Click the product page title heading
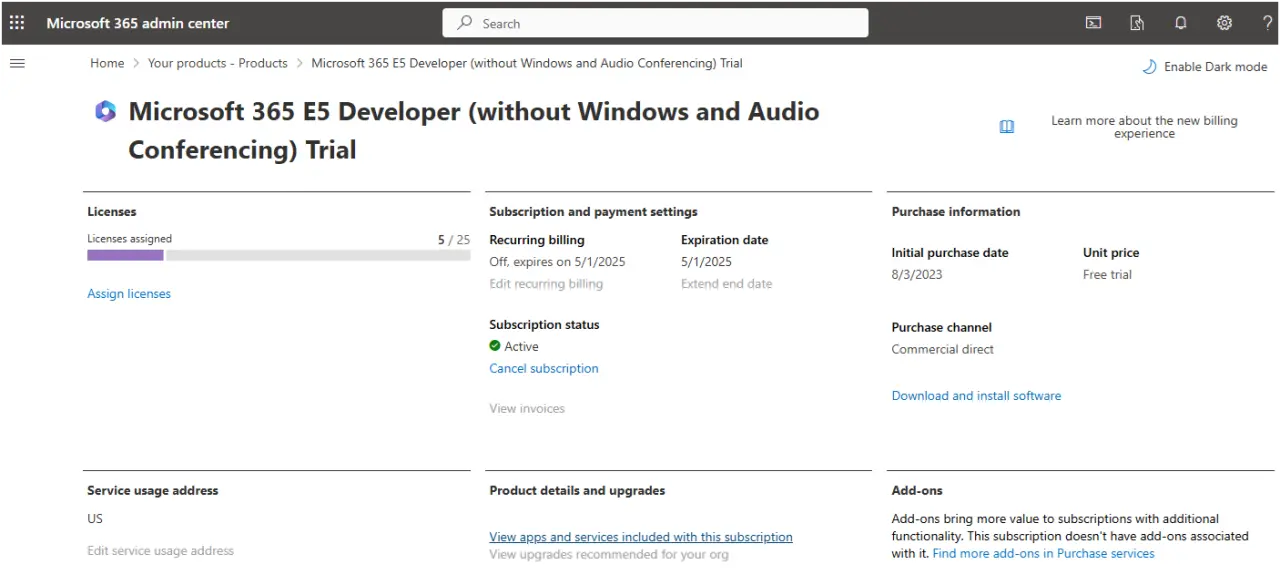 (474, 130)
